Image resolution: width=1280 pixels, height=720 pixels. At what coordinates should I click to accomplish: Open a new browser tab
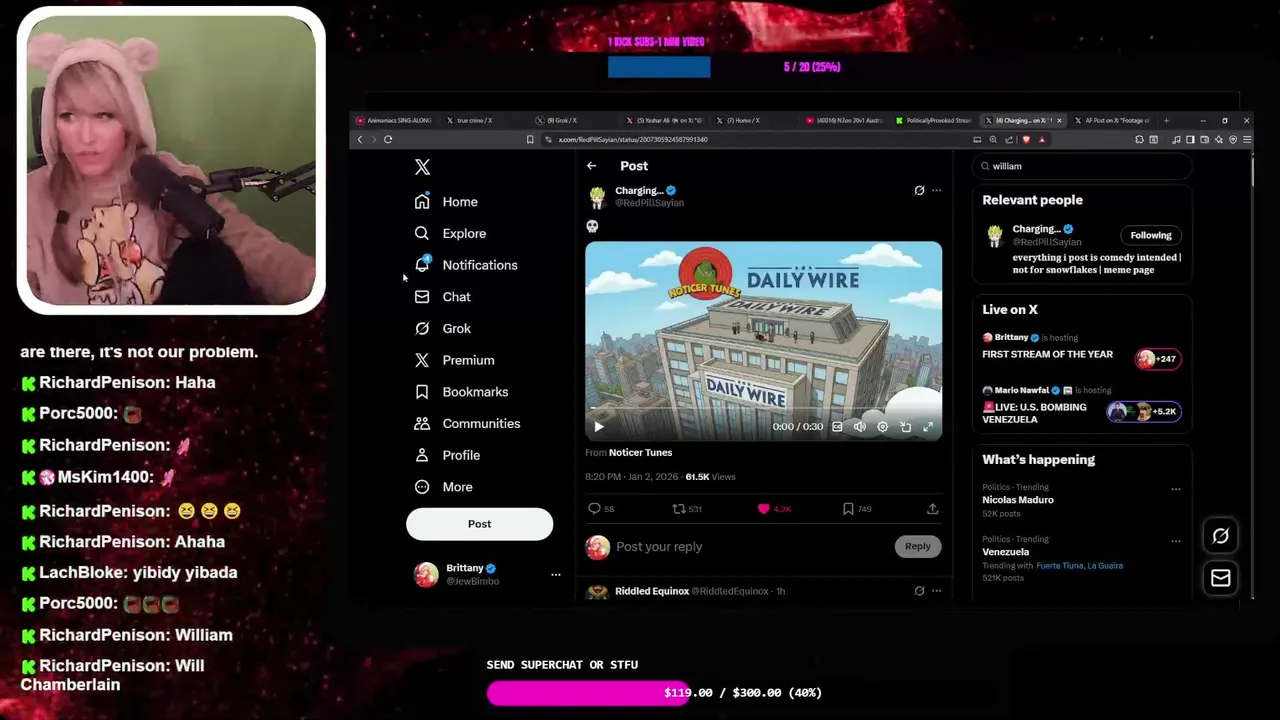click(1166, 120)
